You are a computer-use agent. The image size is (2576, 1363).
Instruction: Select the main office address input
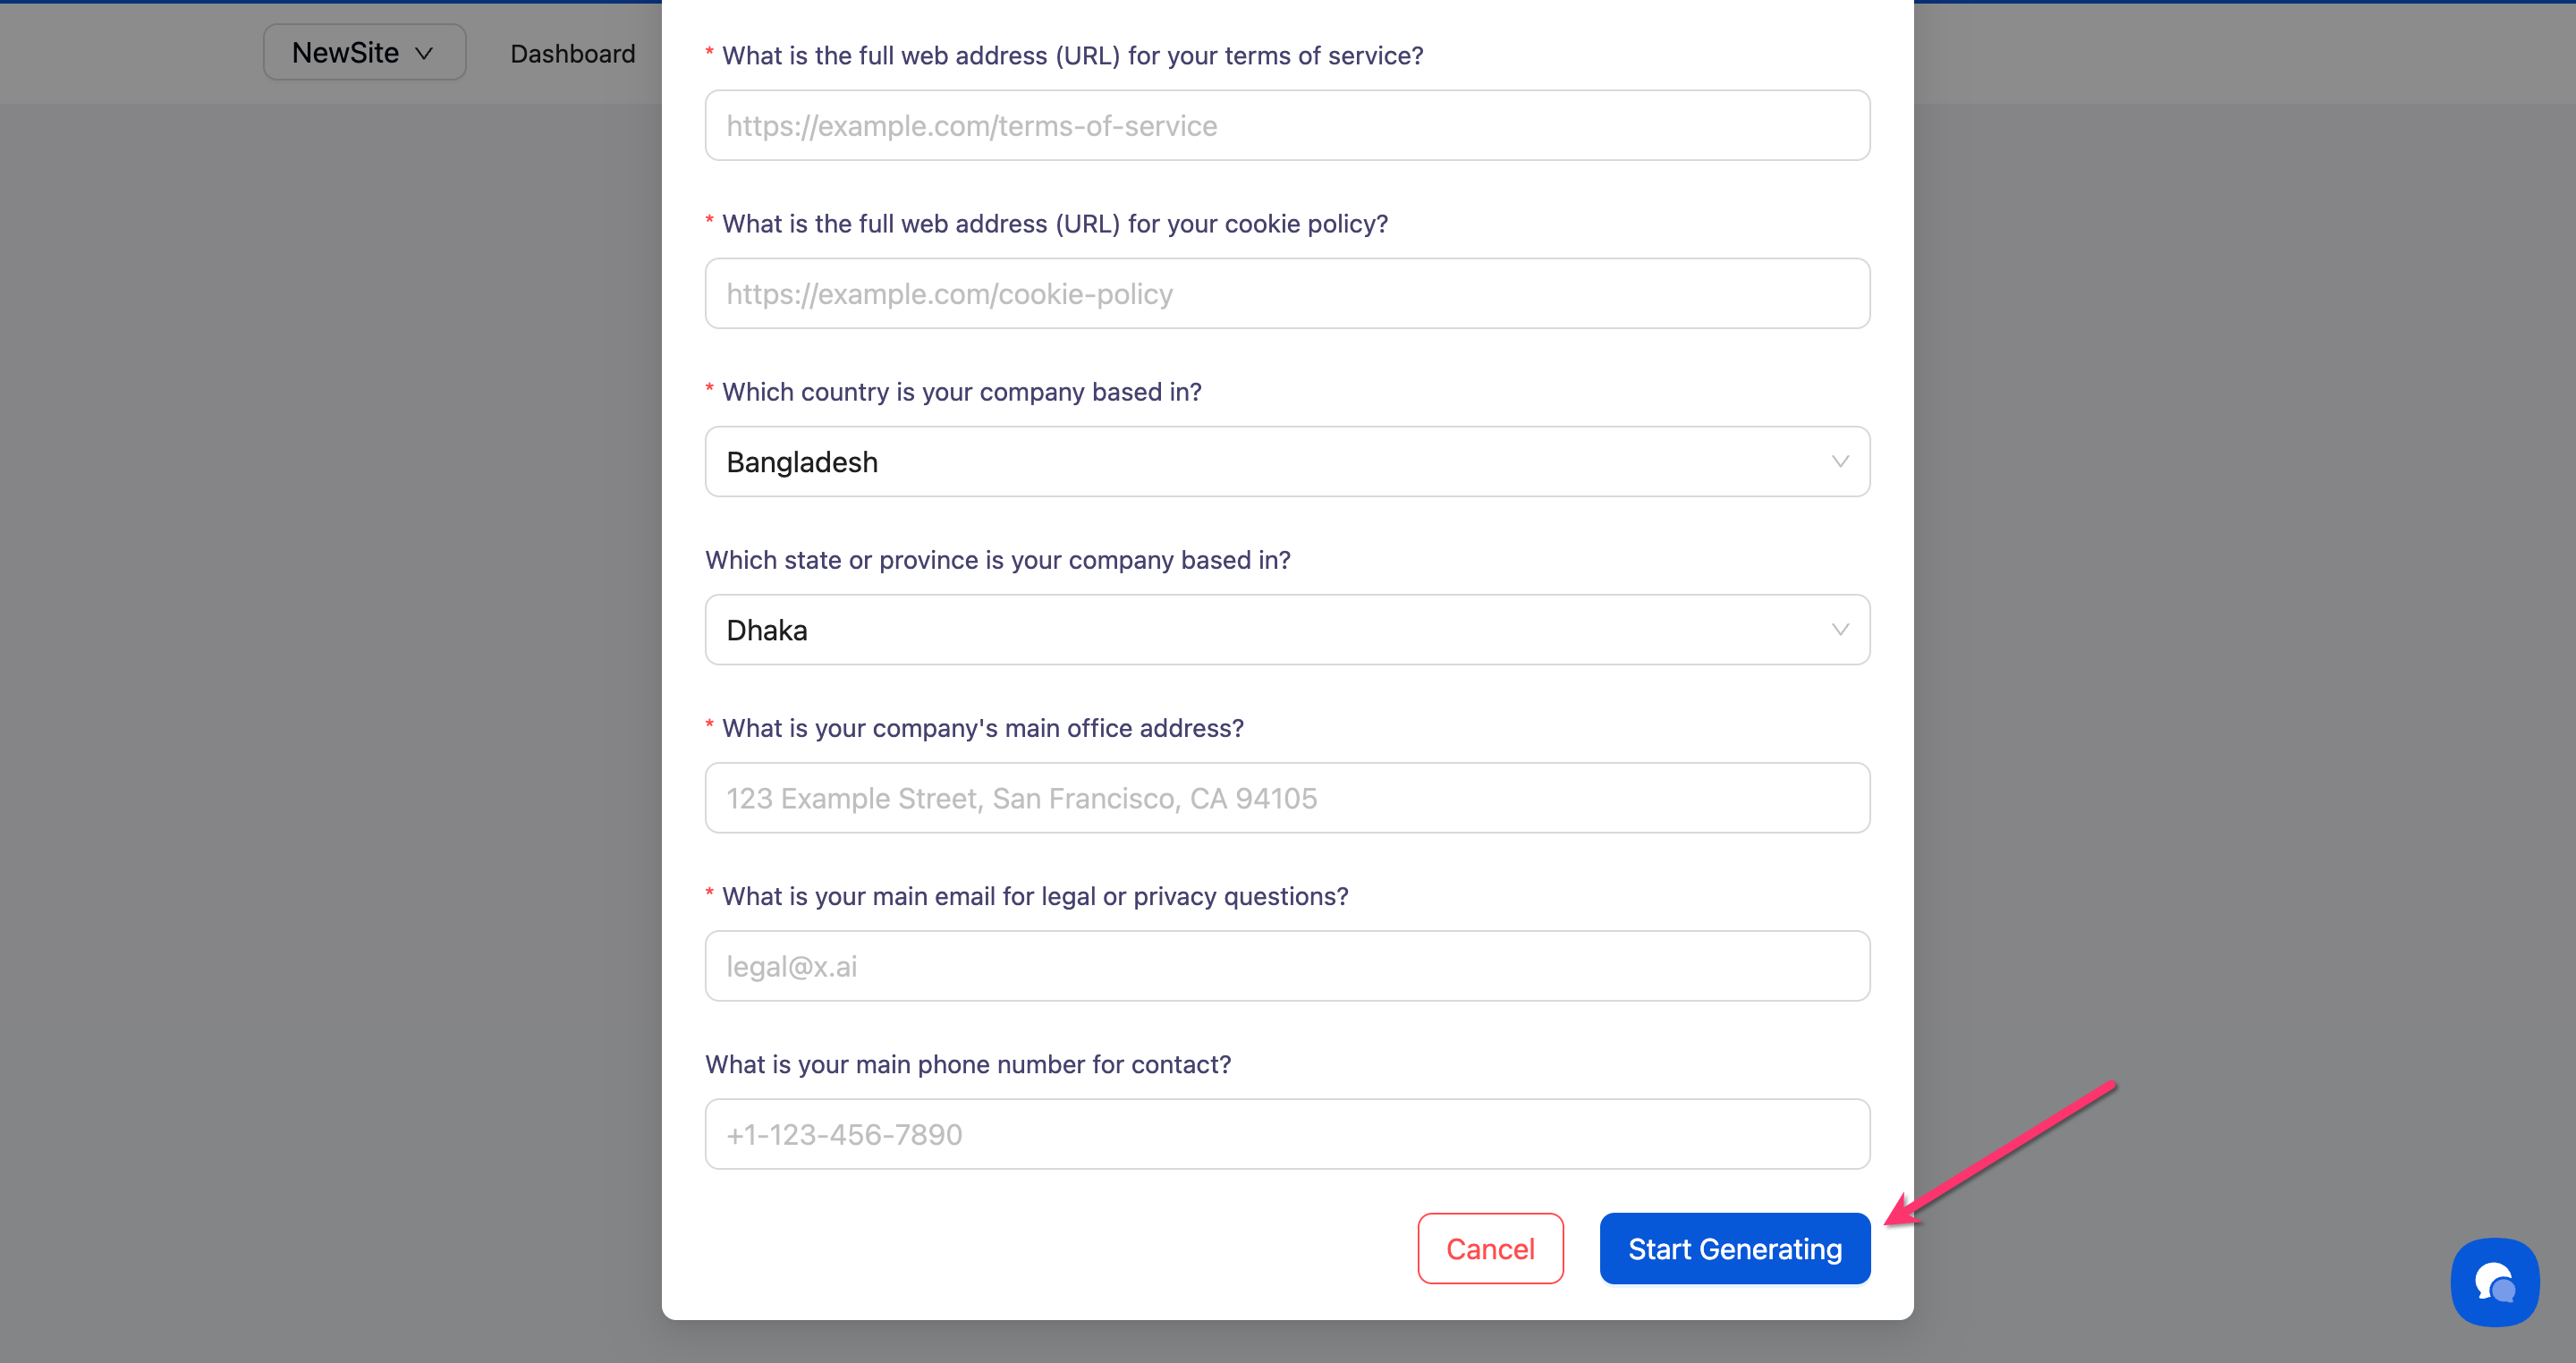[1286, 797]
